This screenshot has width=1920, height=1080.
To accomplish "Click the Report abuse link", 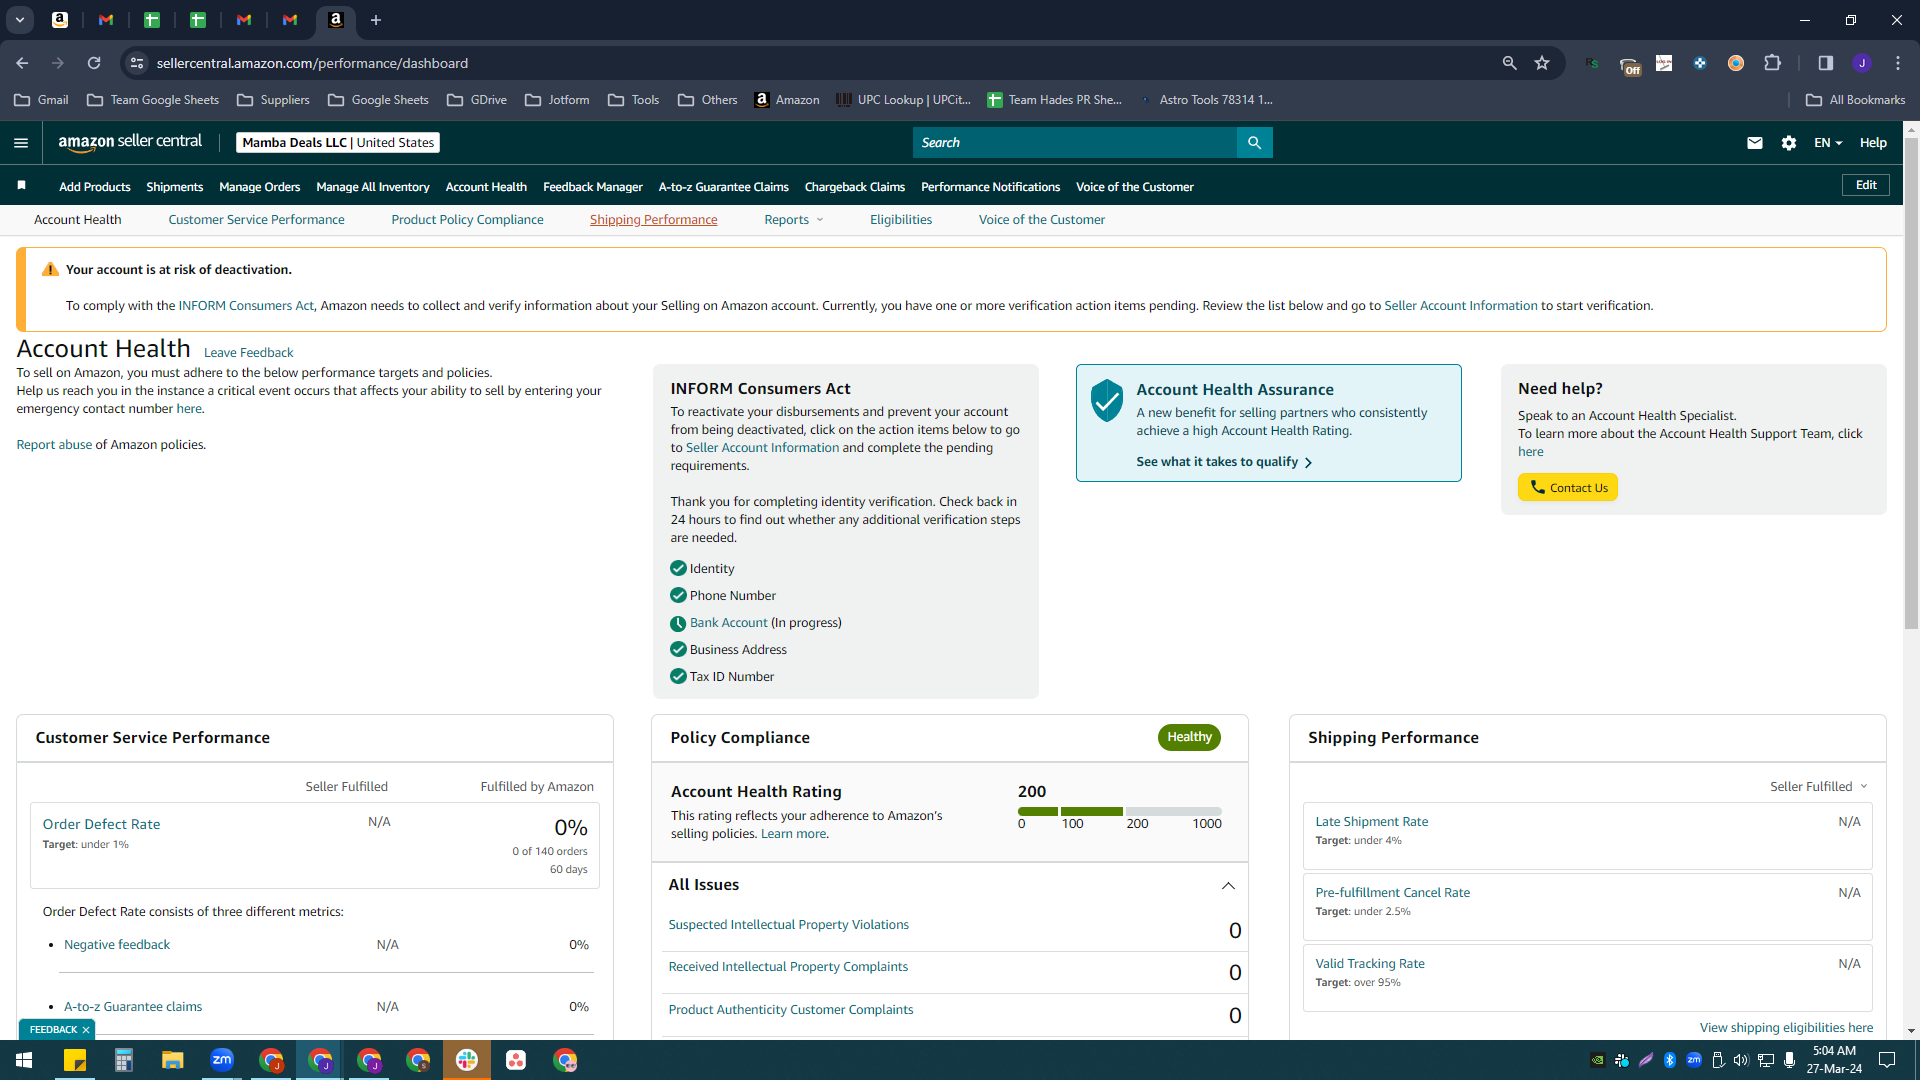I will coord(54,445).
